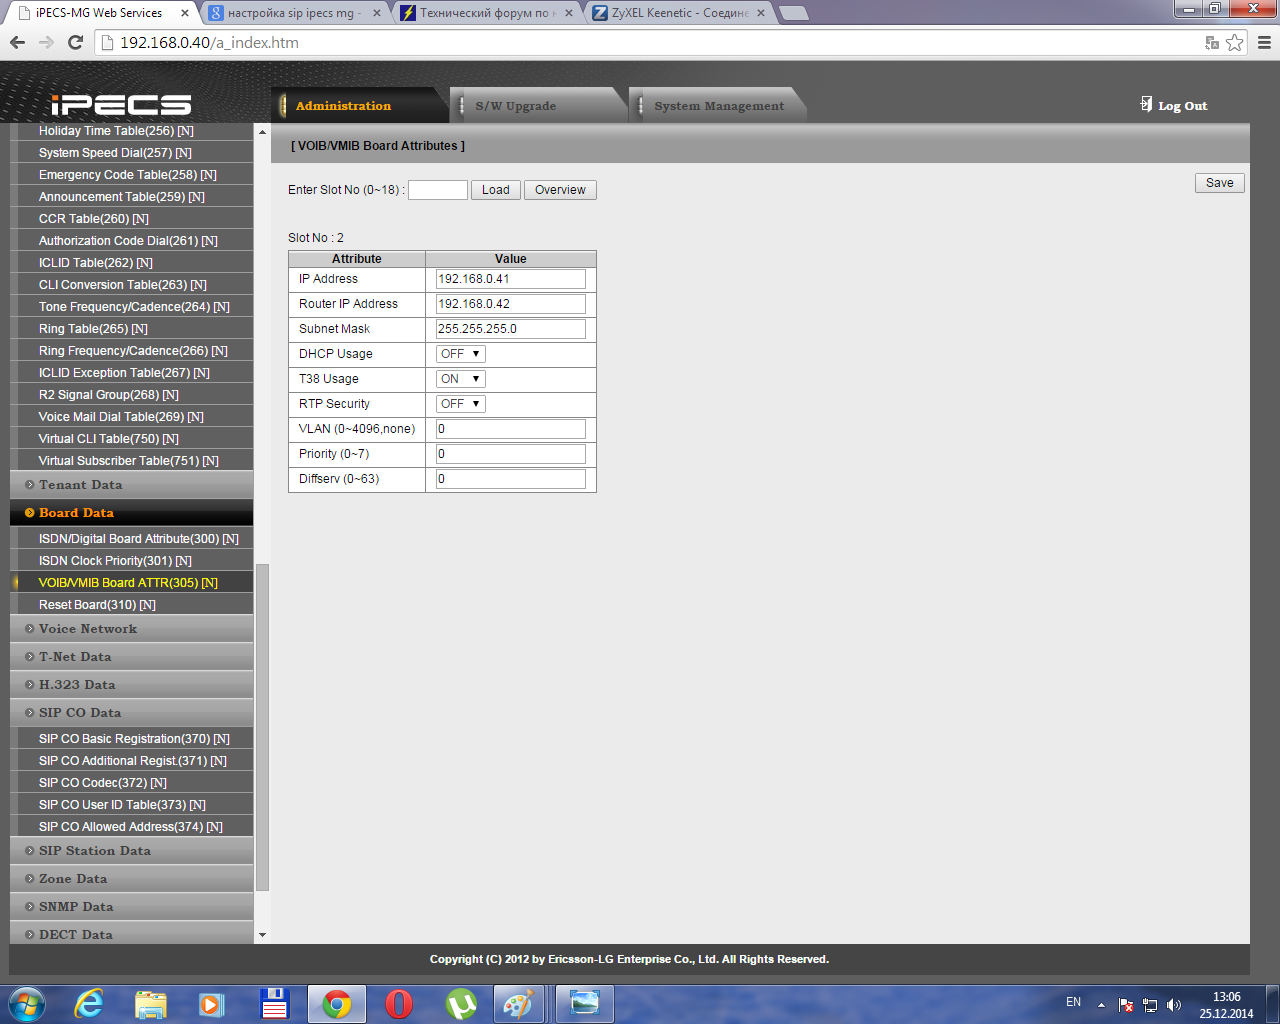This screenshot has width=1280, height=1024.
Task: Switch to S/W Upgrade tab
Action: click(515, 106)
